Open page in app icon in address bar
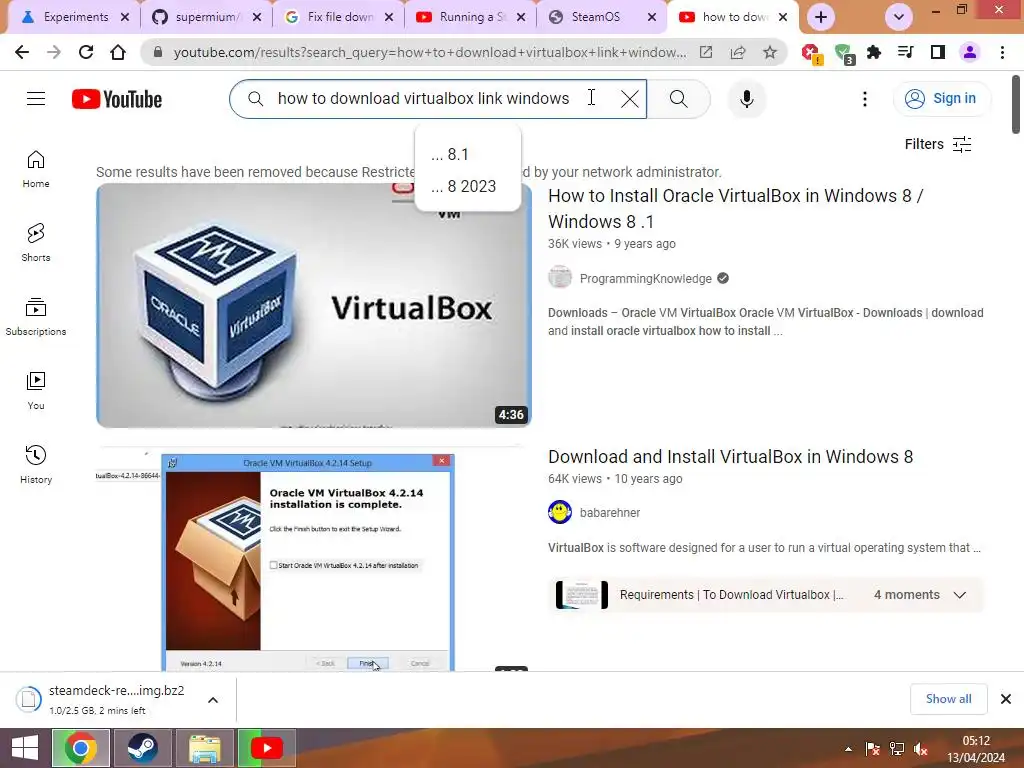 (x=706, y=52)
